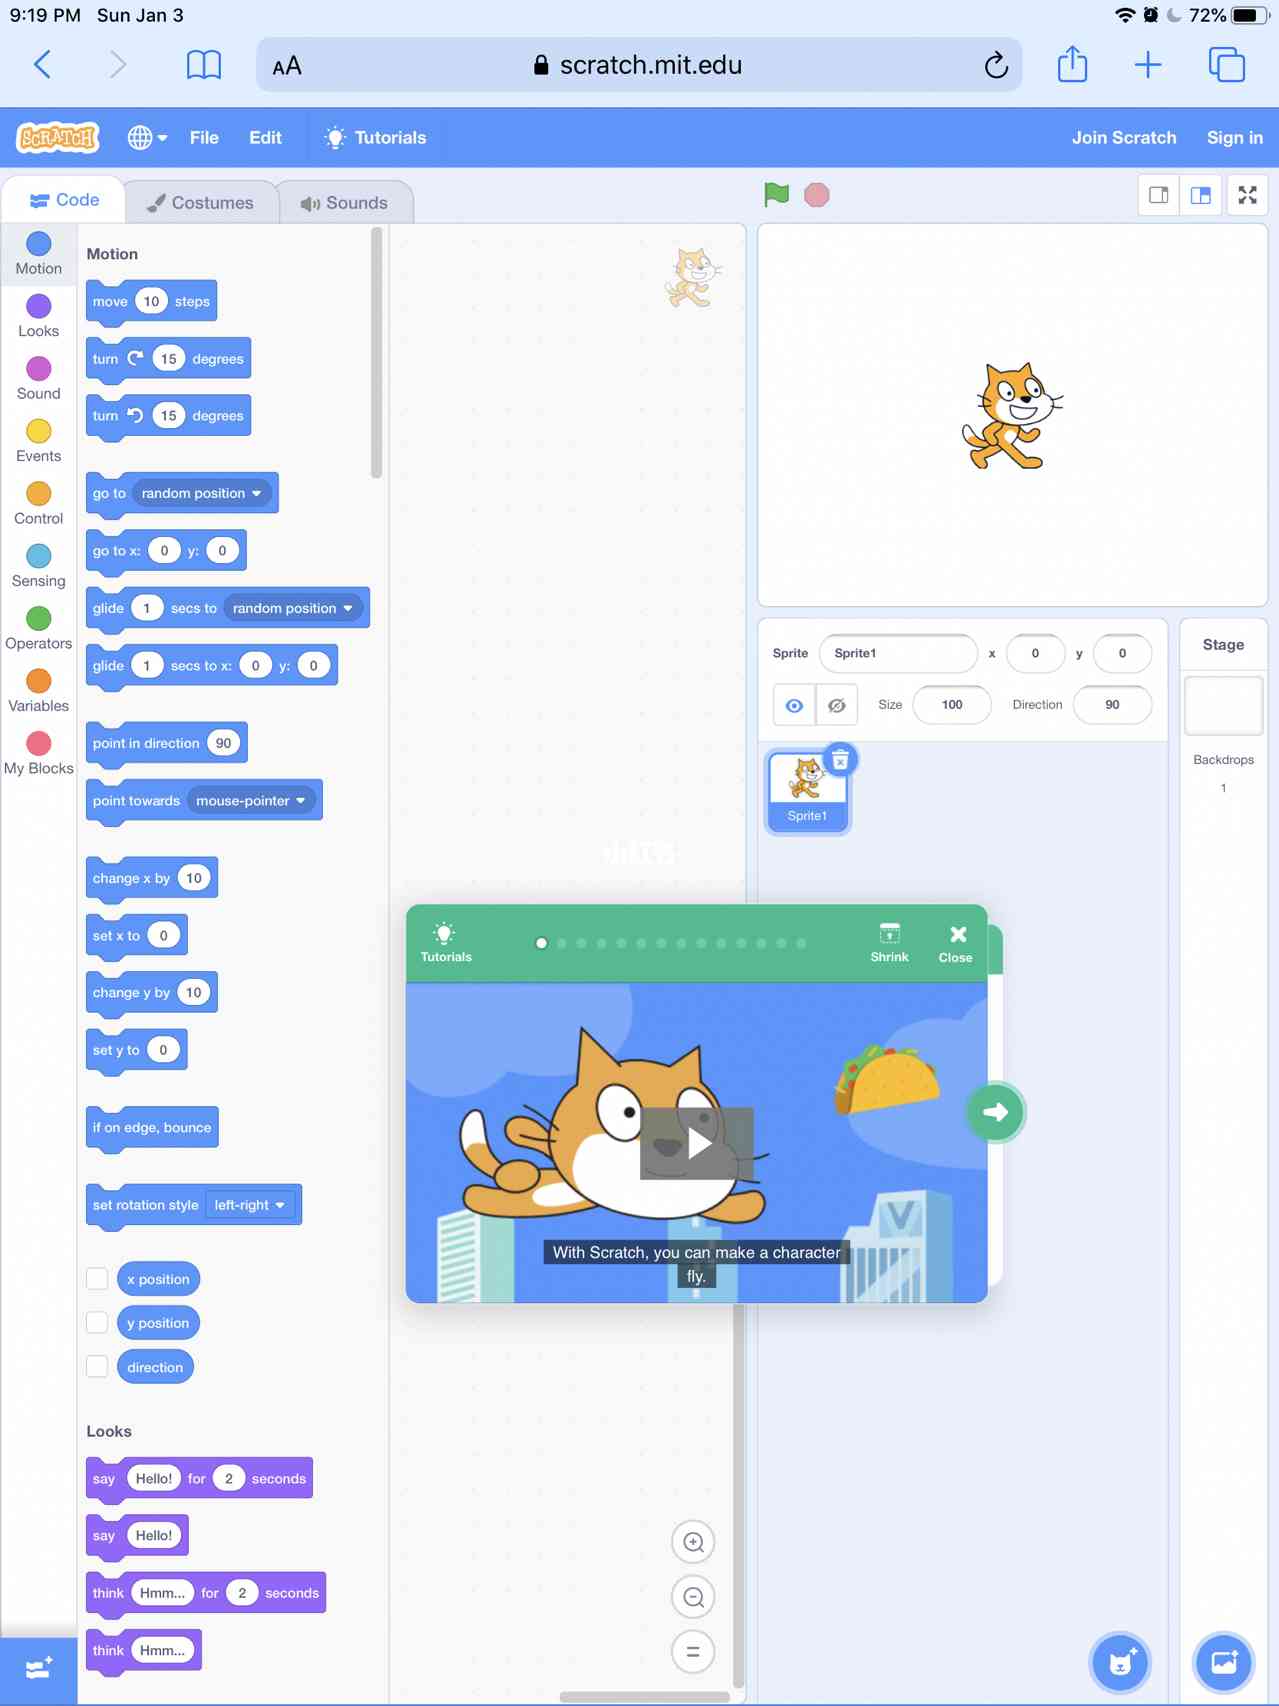Play the tutorial video

(697, 1143)
